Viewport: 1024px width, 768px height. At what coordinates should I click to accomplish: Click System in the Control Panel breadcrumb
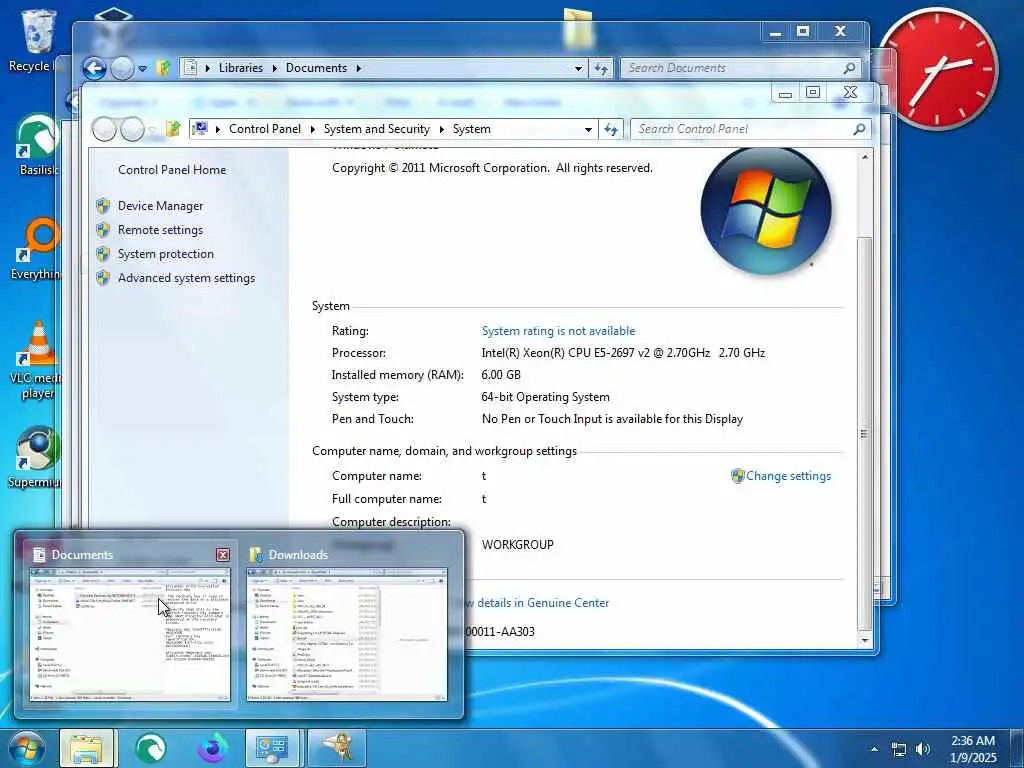click(472, 129)
